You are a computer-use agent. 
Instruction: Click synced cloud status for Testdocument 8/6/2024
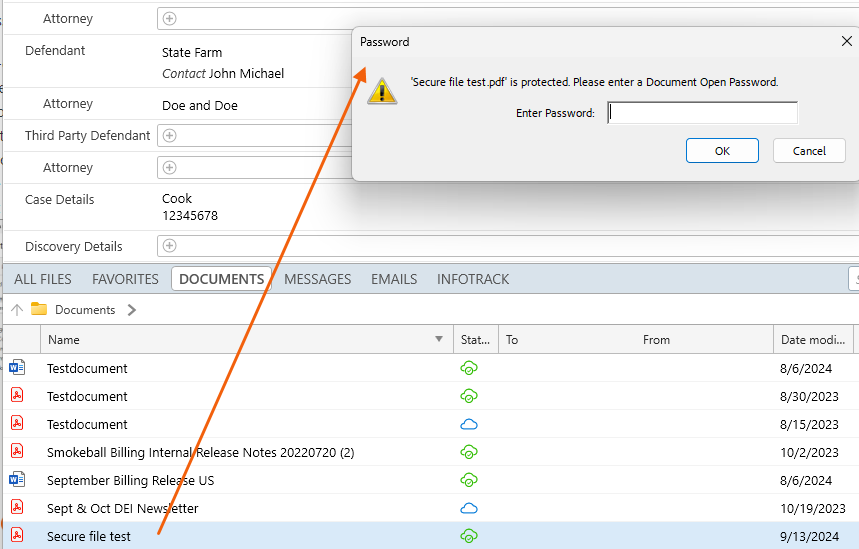469,368
